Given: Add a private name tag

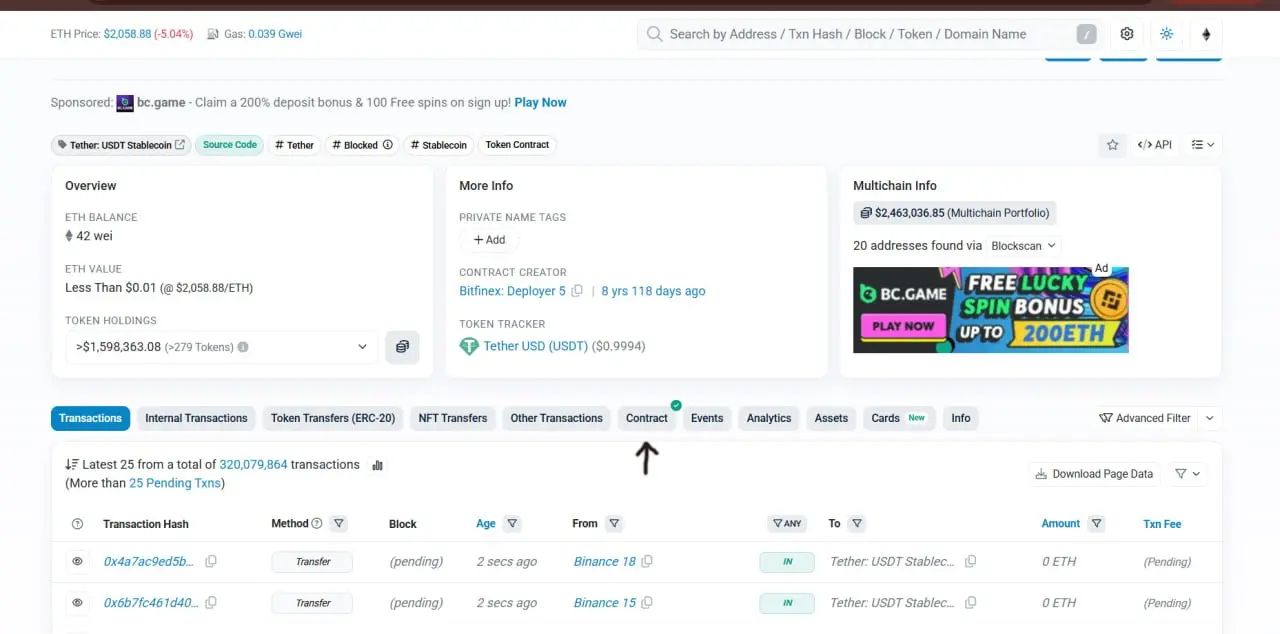Looking at the screenshot, I should (x=490, y=240).
